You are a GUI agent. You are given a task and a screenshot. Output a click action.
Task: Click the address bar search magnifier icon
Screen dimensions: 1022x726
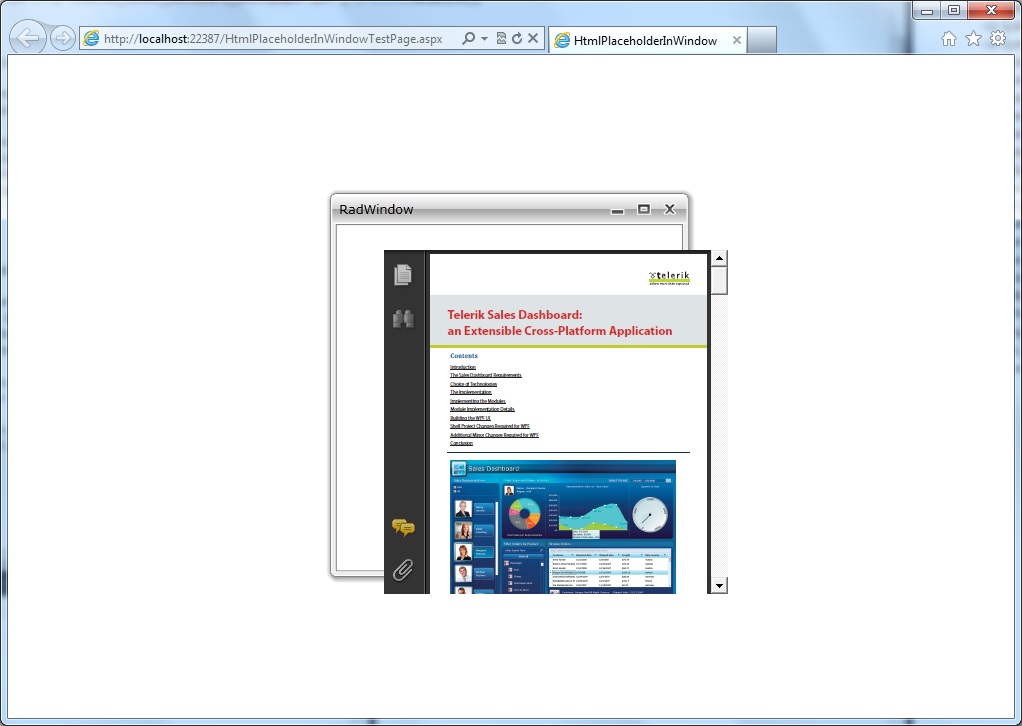(468, 38)
